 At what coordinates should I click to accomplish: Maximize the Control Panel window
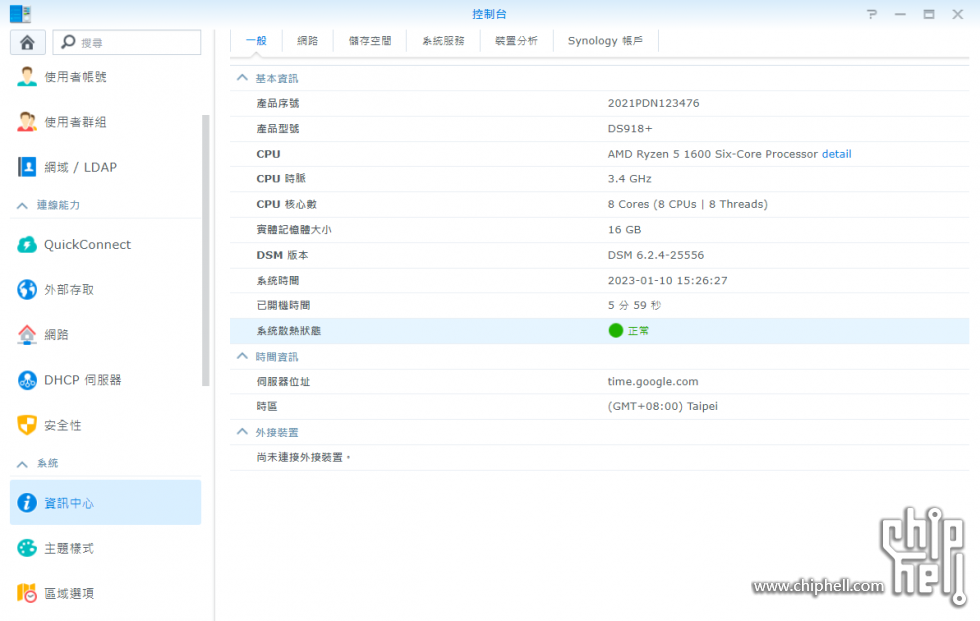pyautogui.click(x=929, y=14)
